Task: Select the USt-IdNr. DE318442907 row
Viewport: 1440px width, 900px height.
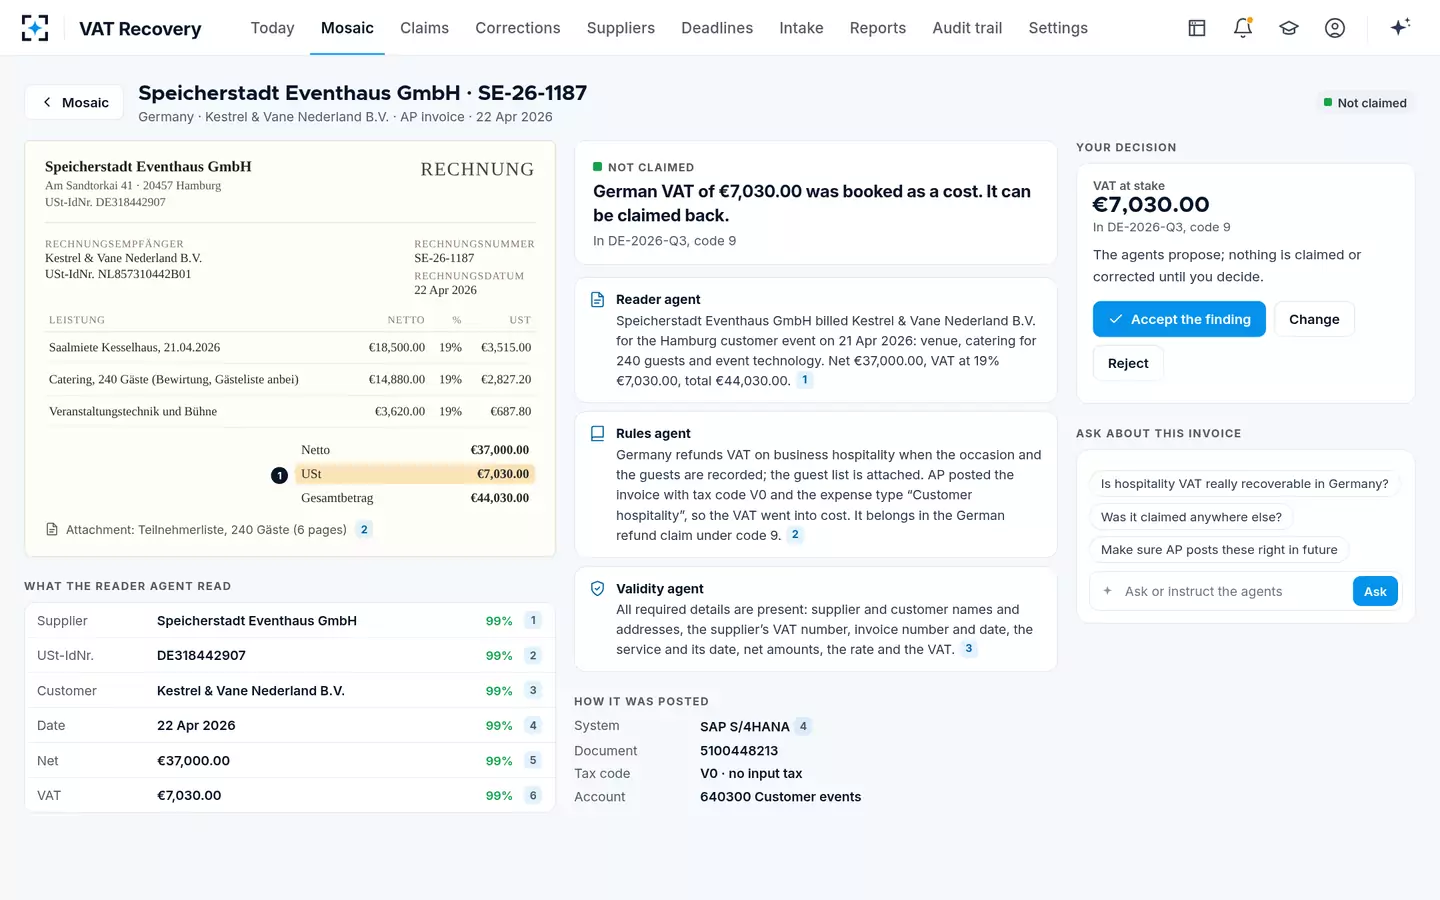Action: point(290,655)
